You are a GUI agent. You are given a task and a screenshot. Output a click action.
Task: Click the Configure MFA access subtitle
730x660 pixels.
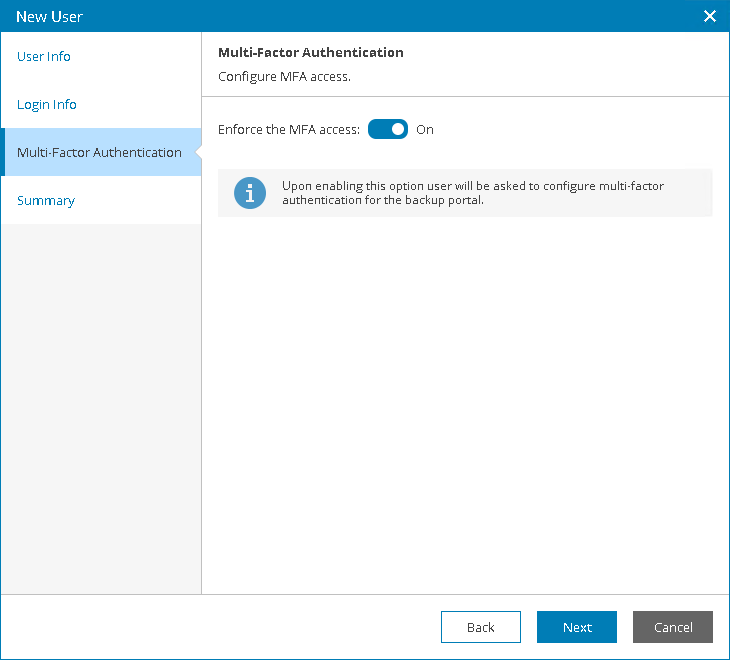click(x=284, y=76)
